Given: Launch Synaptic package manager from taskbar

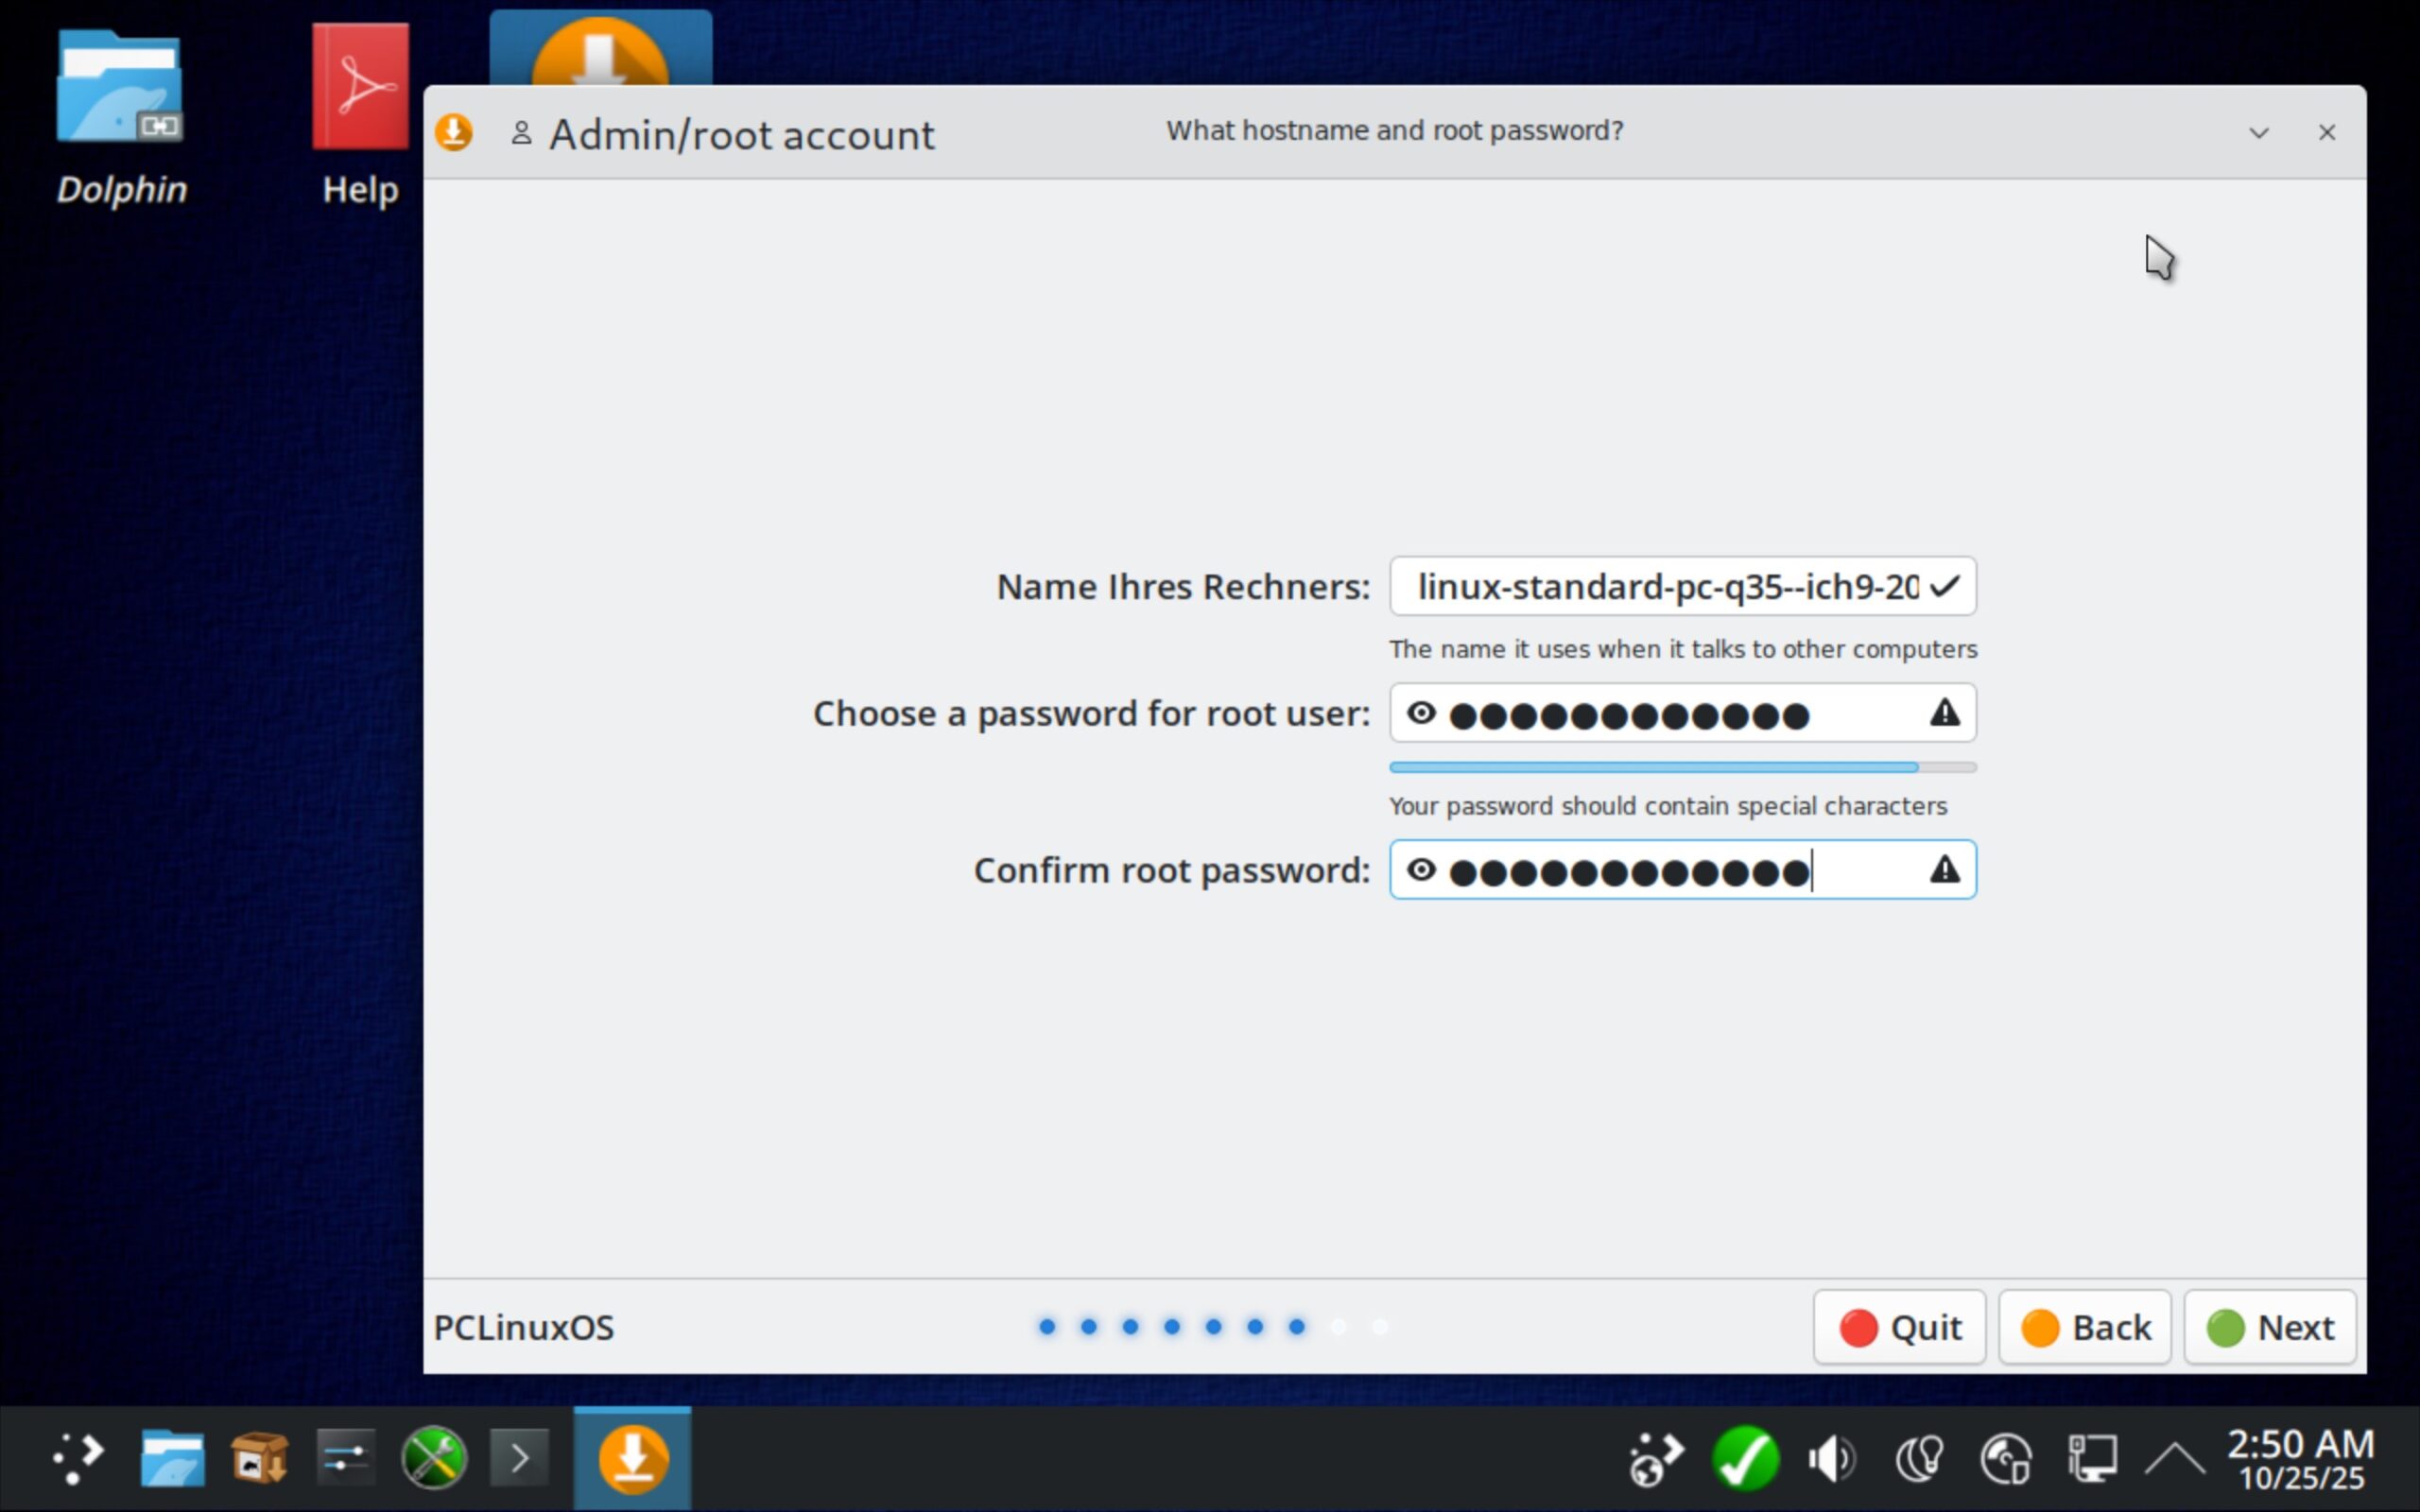Looking at the screenshot, I should tap(260, 1458).
